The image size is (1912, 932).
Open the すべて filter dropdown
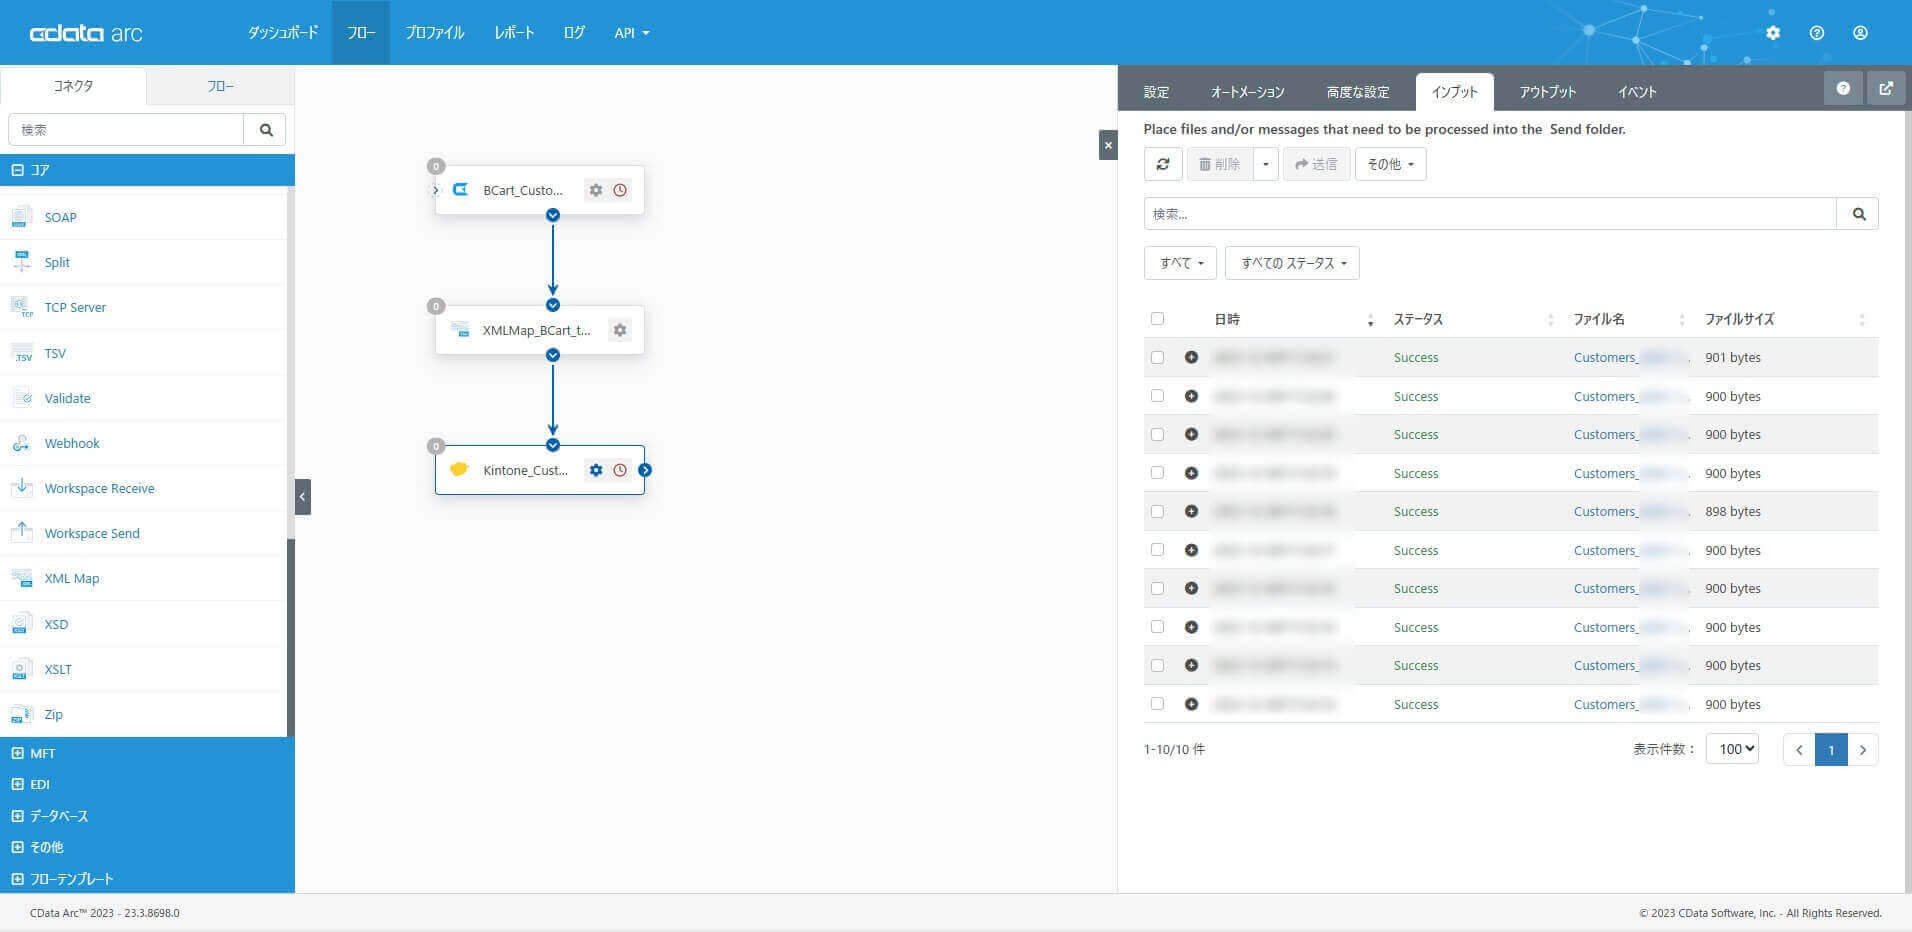(x=1180, y=263)
